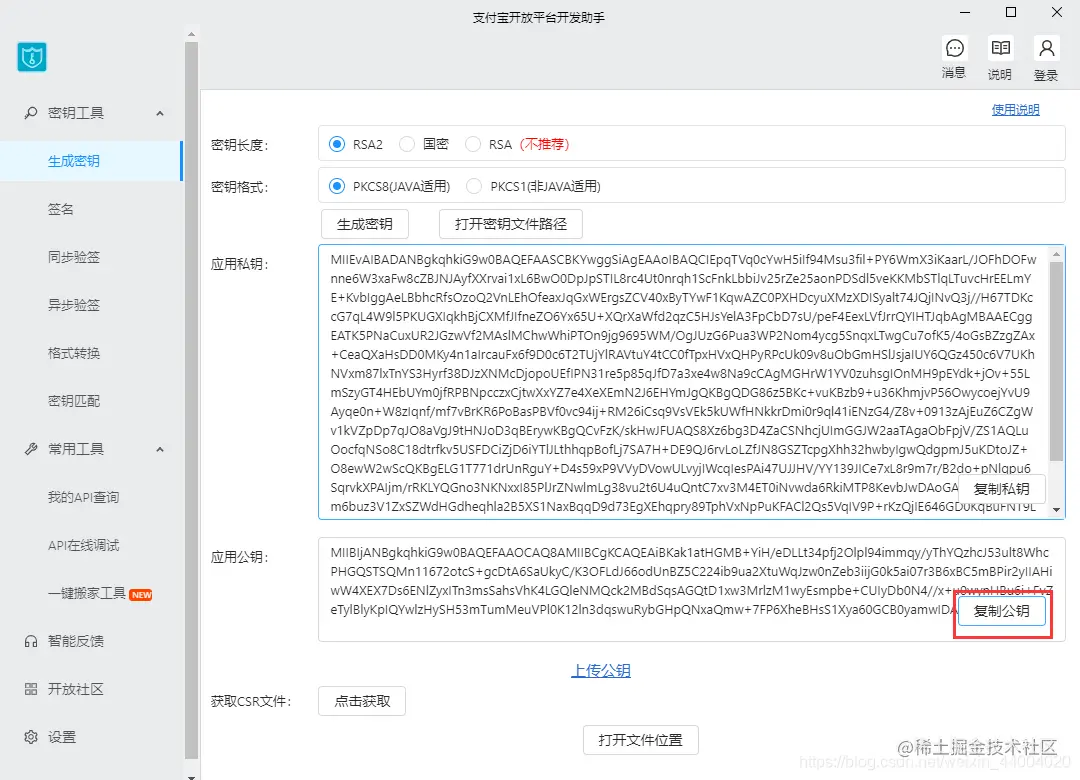The width and height of the screenshot is (1080, 780).
Task: Click the private key scrollbar down arrow
Action: (x=1057, y=510)
